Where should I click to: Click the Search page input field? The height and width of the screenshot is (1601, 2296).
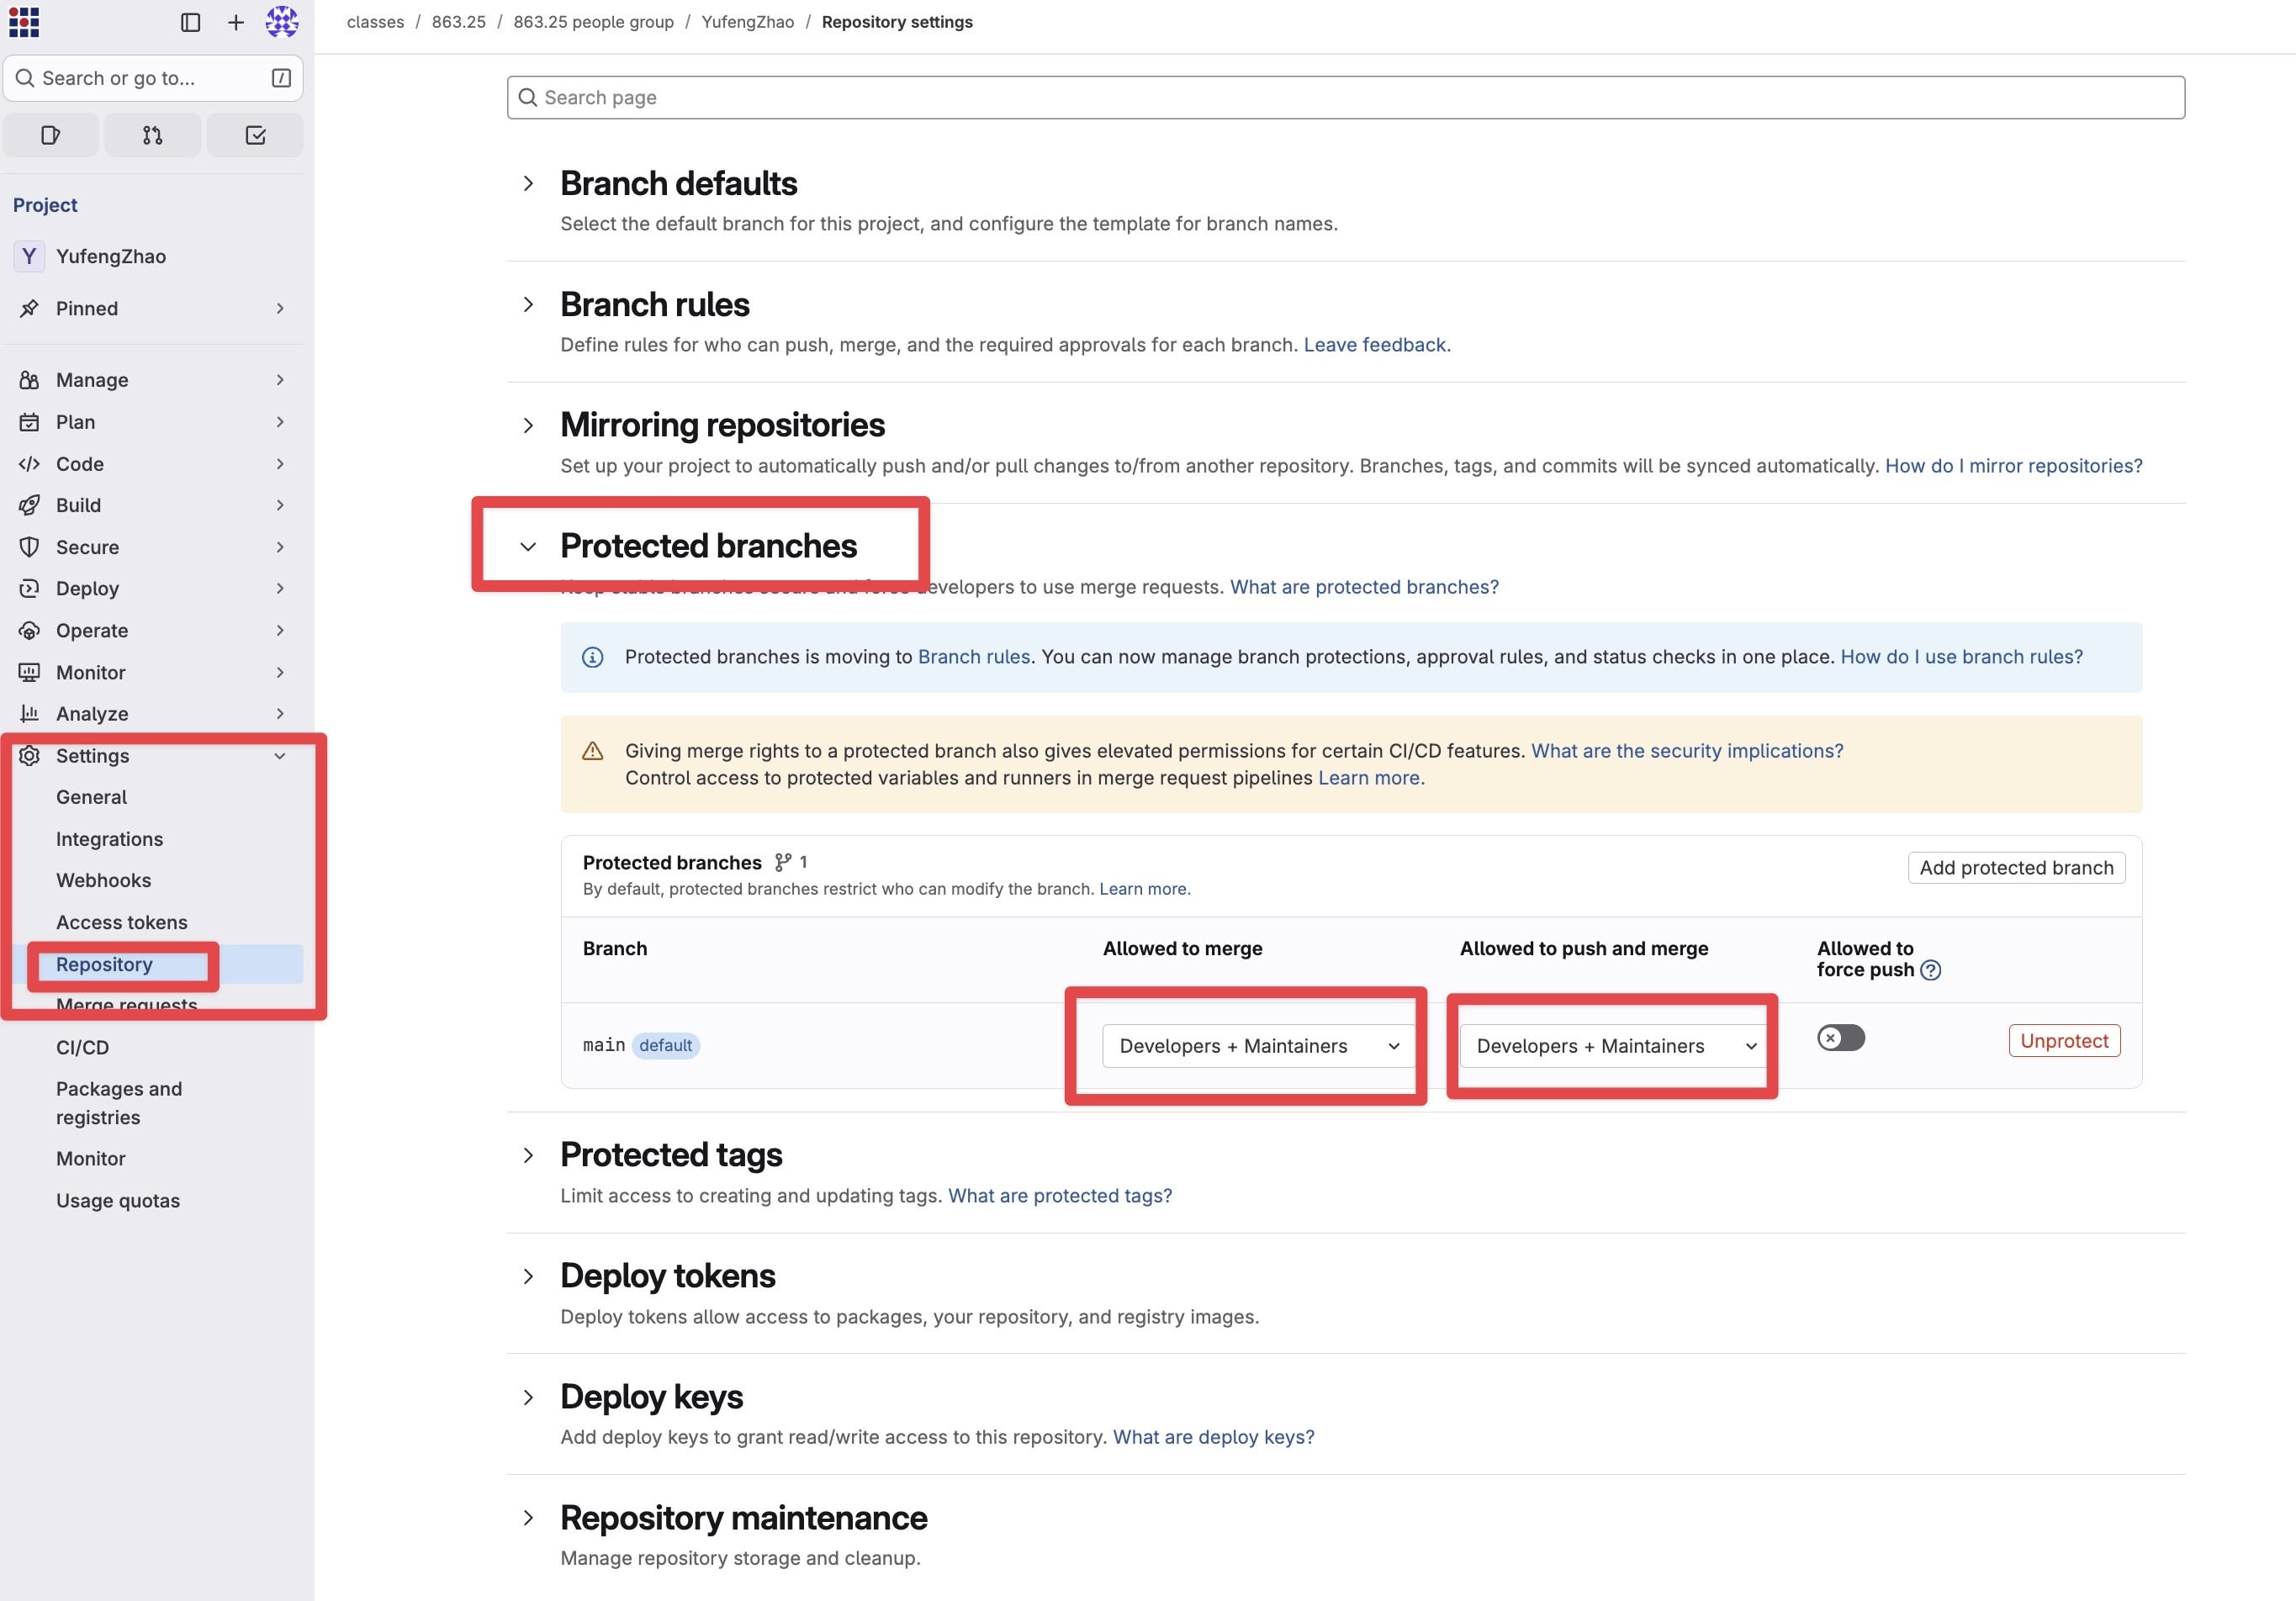[x=1345, y=97]
